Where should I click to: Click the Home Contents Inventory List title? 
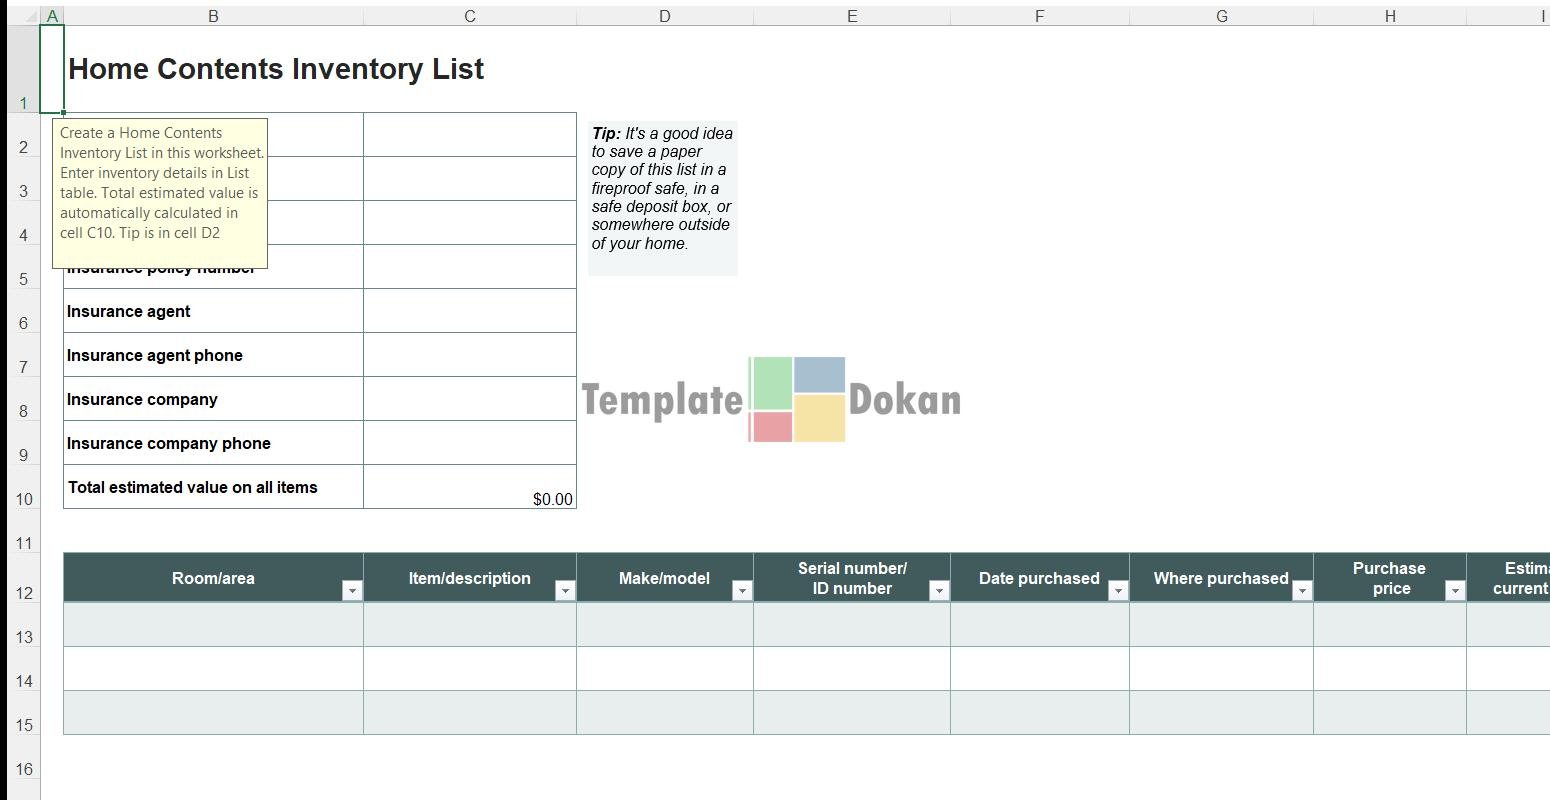pos(276,69)
